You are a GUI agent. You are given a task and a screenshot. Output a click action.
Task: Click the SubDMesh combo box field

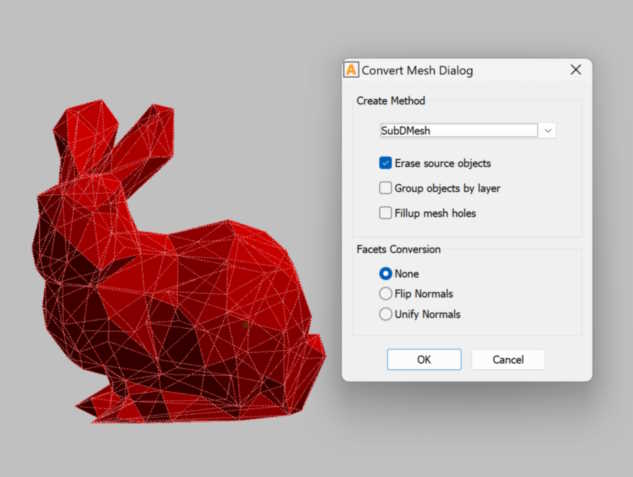coord(459,130)
